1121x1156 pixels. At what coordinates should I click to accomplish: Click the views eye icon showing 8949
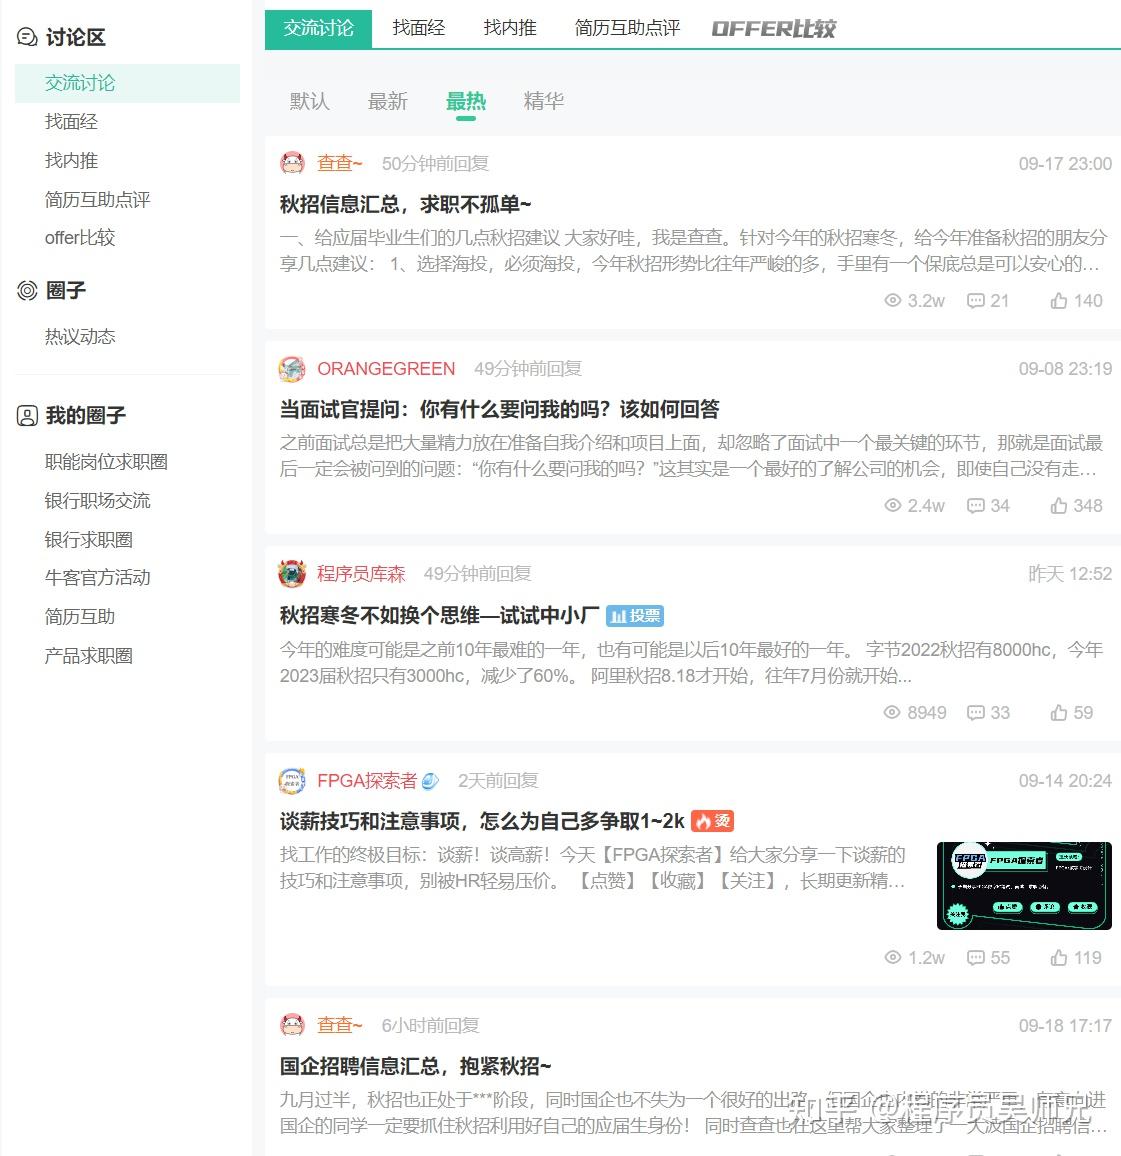892,712
